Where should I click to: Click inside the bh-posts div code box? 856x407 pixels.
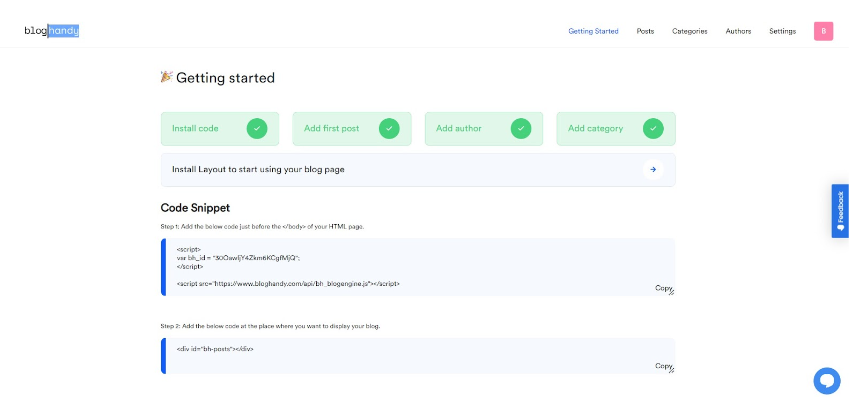(x=418, y=356)
